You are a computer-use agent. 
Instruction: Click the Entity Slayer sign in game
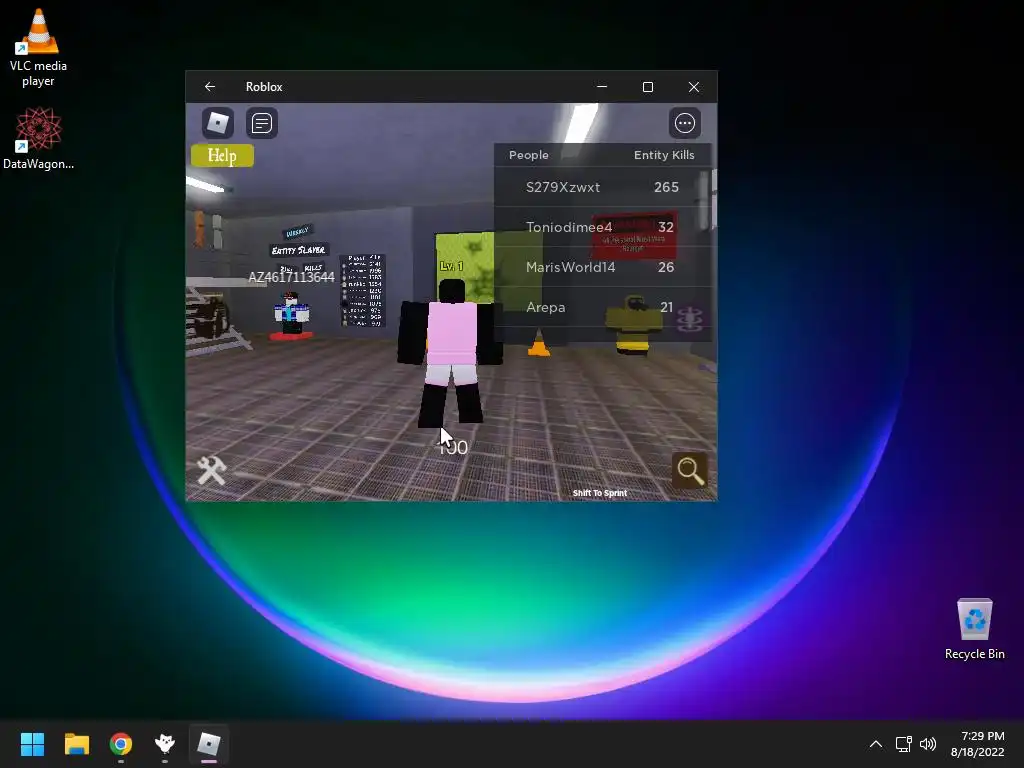click(298, 250)
